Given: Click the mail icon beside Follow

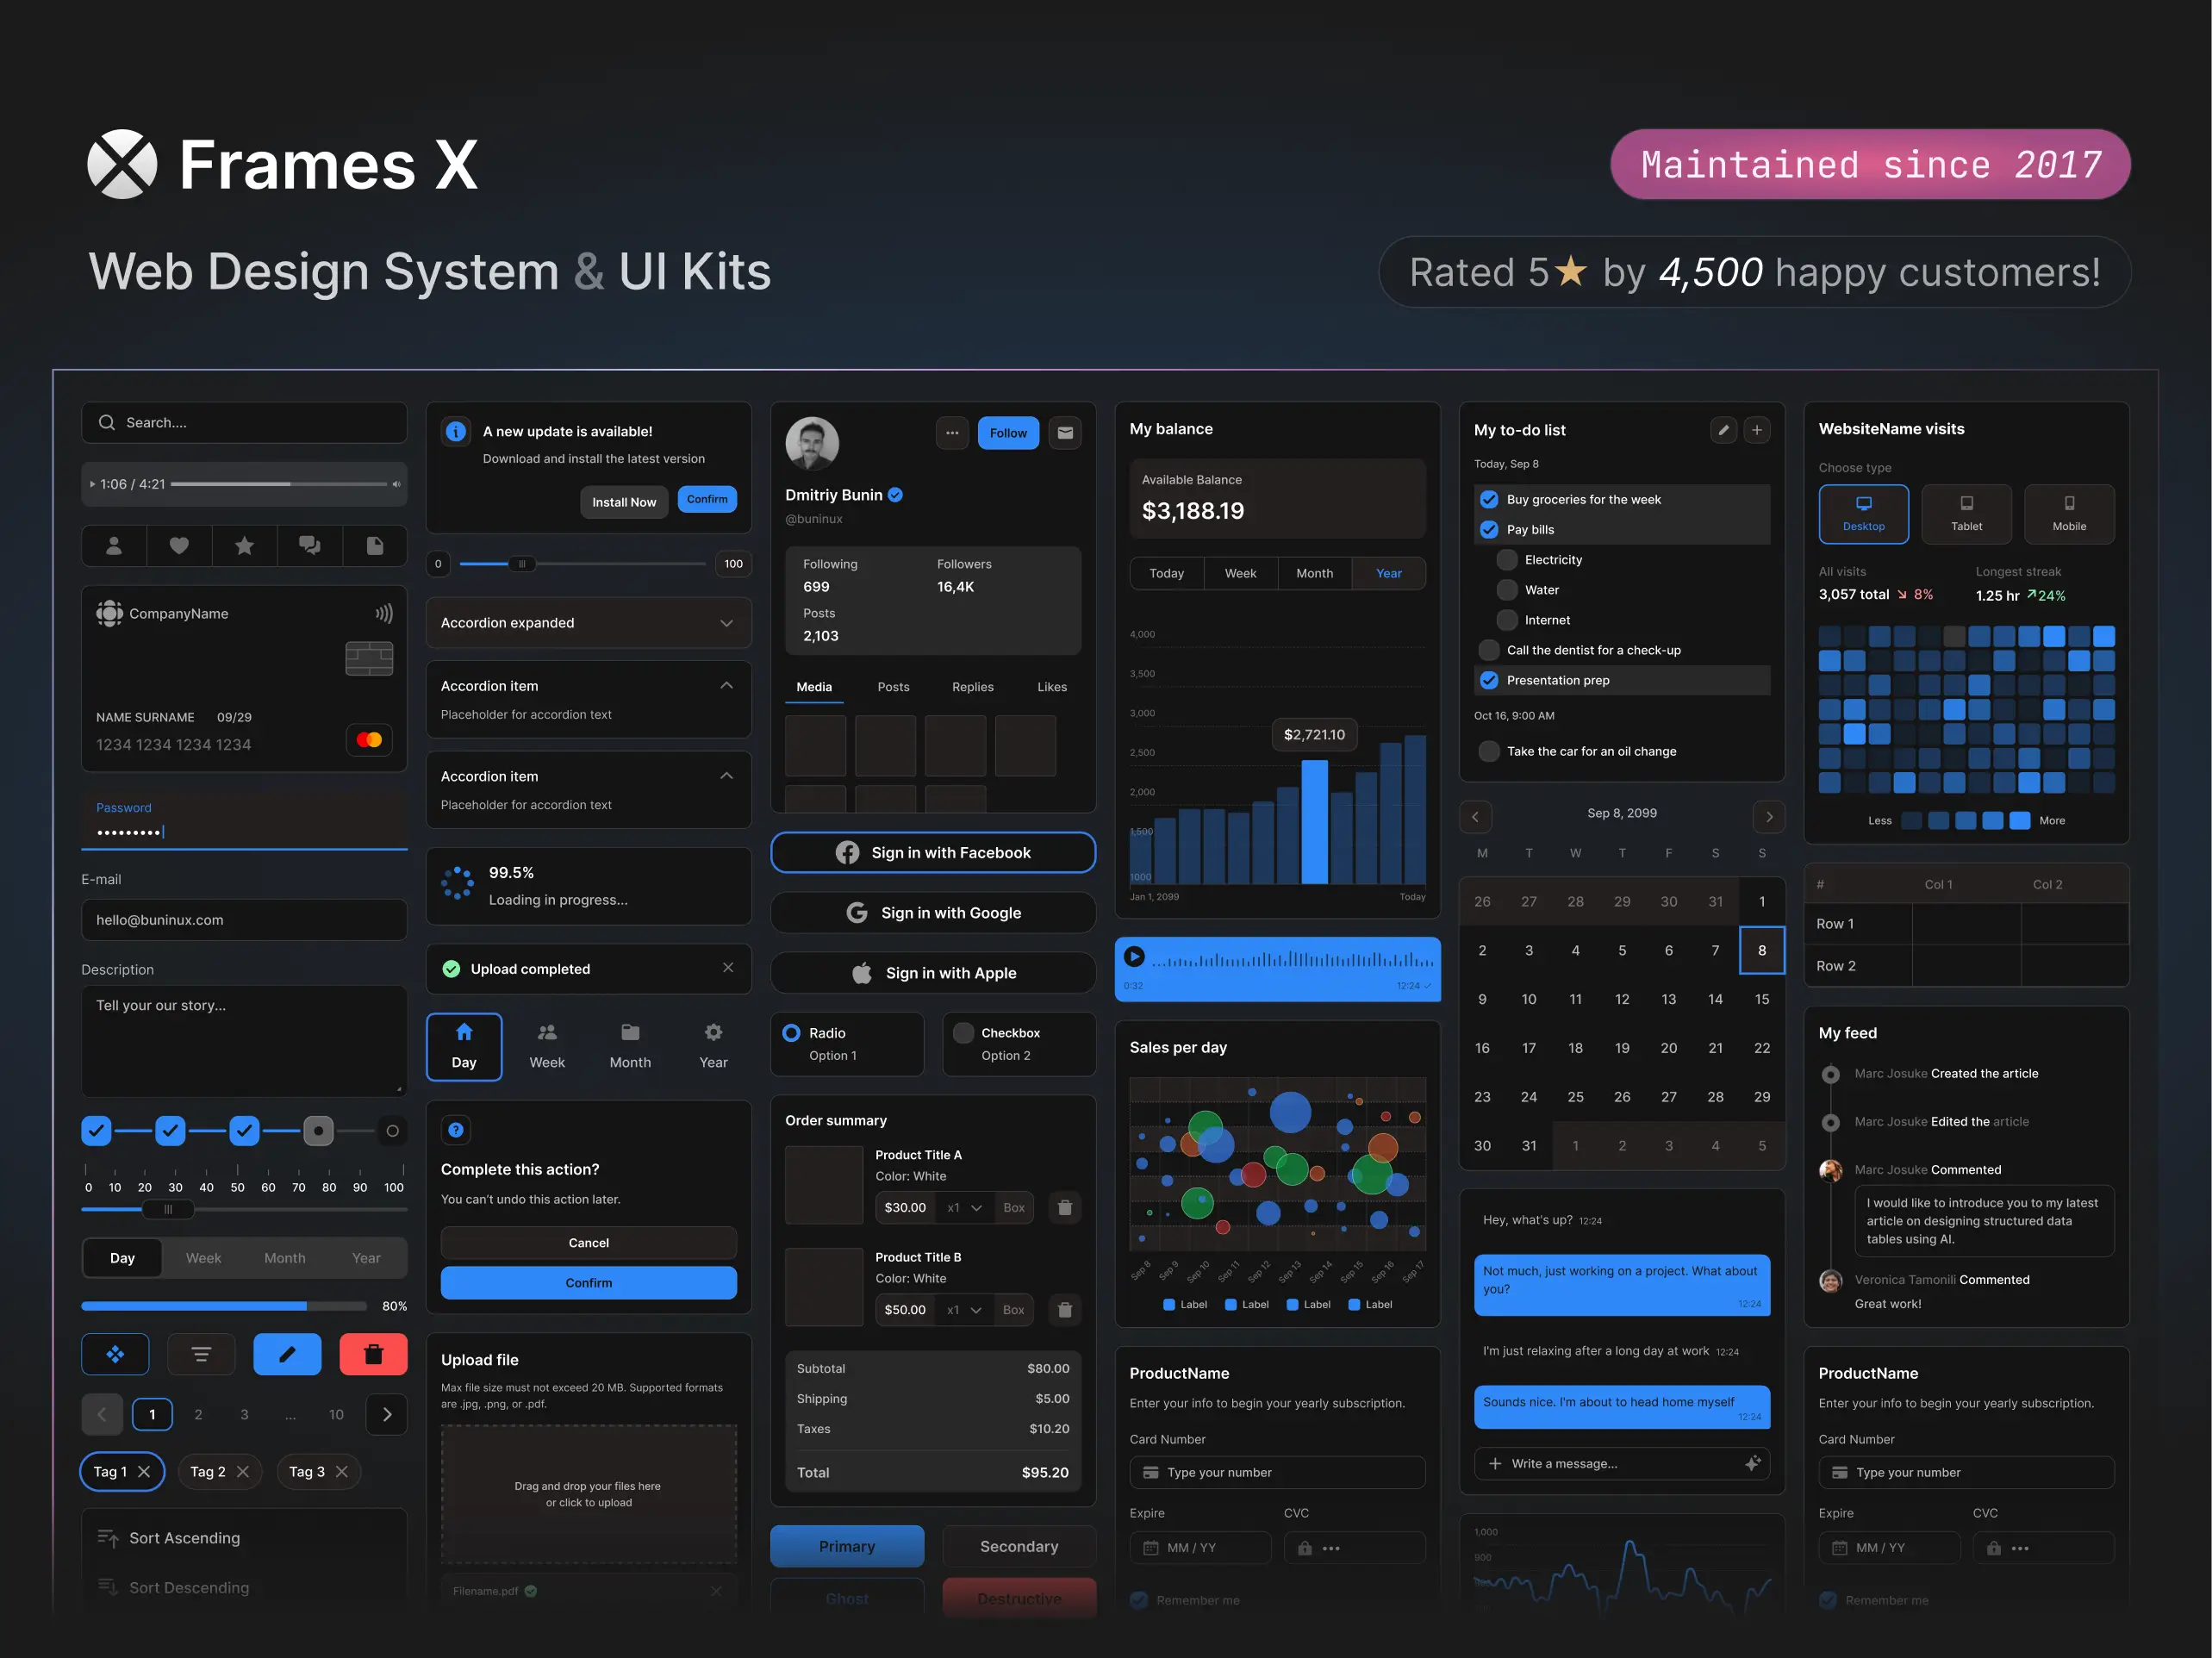Looking at the screenshot, I should click(1065, 433).
